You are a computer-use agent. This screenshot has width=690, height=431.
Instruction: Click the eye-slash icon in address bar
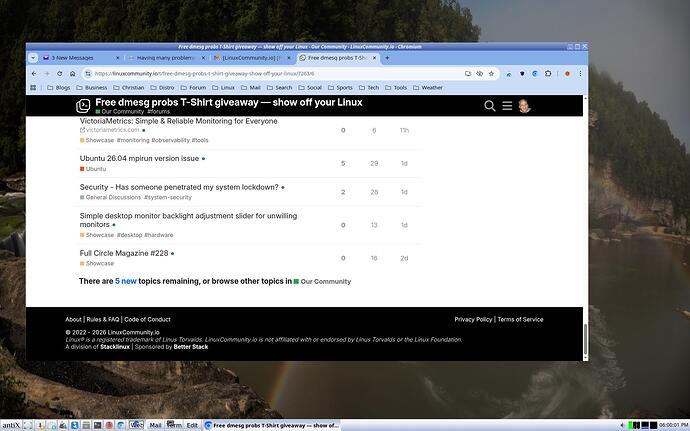tap(480, 74)
